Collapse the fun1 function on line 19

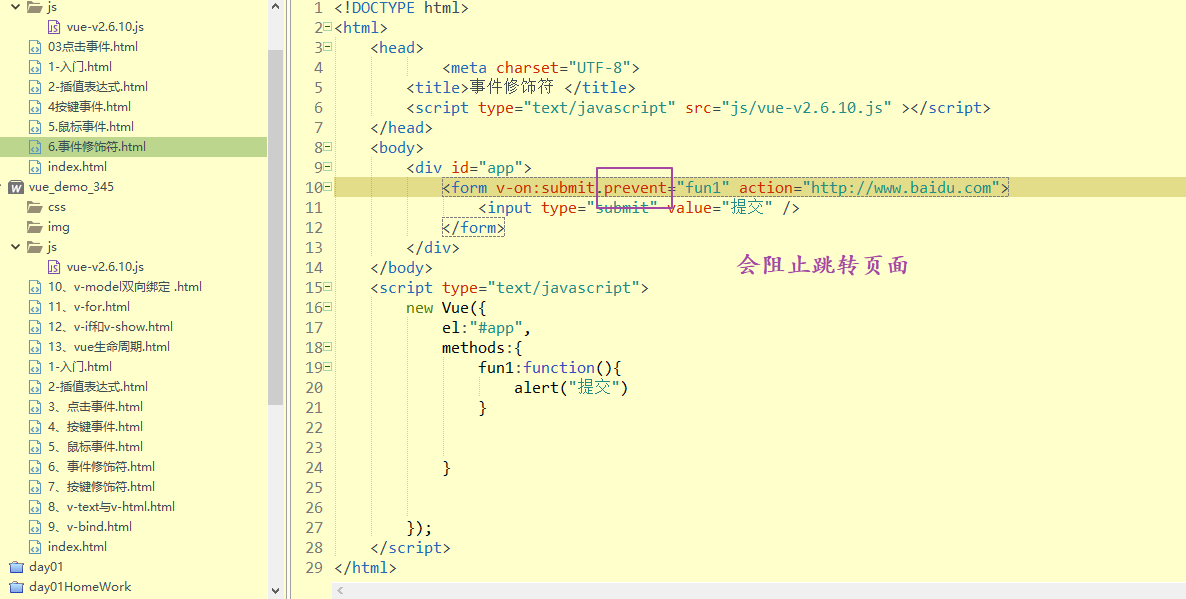click(x=328, y=368)
